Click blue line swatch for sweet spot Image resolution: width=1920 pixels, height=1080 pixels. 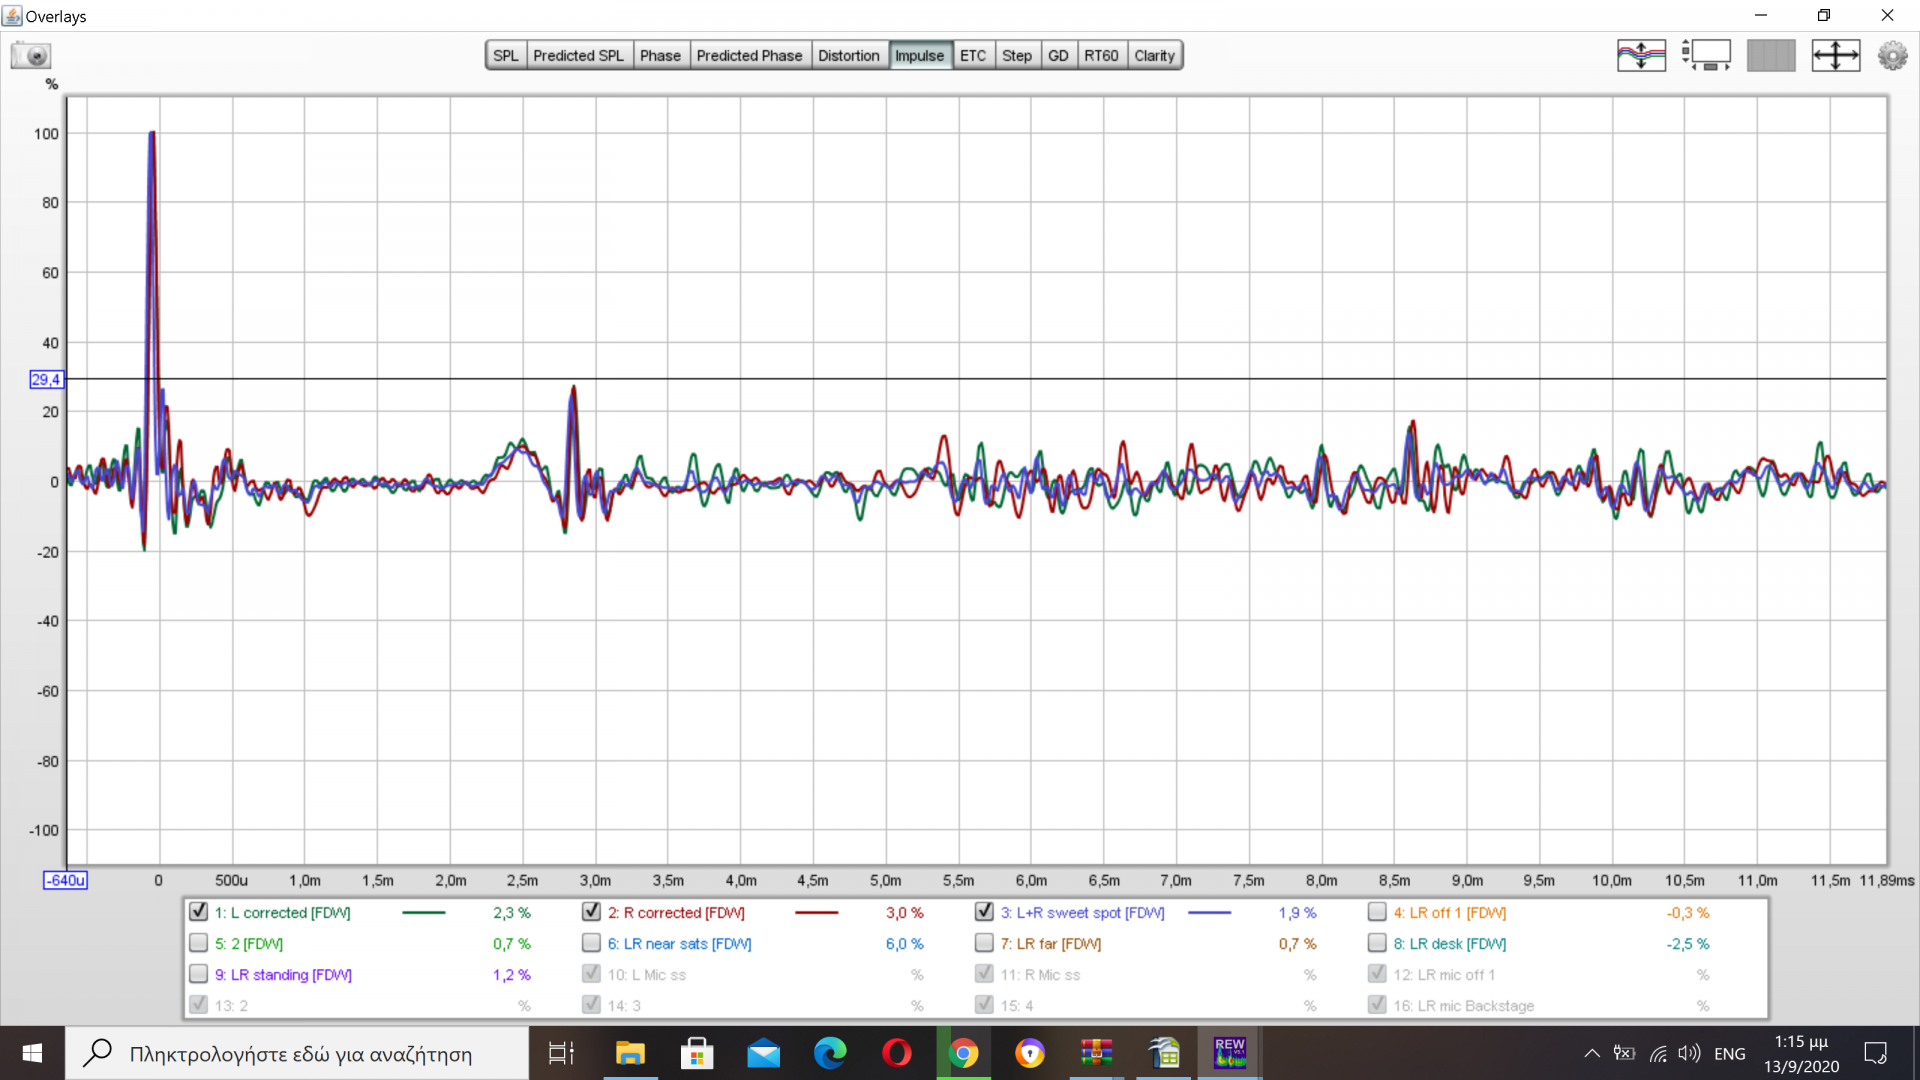(x=1209, y=913)
